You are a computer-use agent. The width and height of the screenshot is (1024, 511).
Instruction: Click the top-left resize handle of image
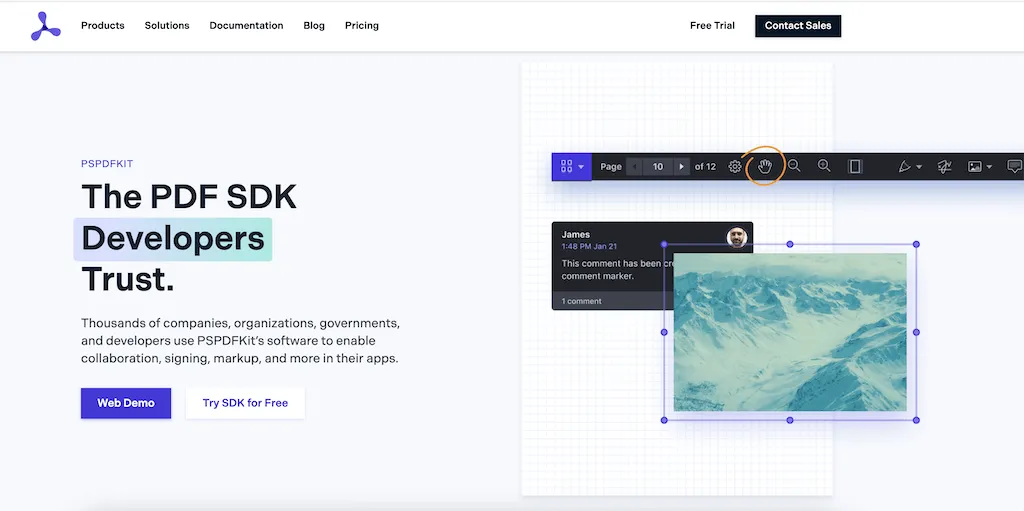(x=664, y=244)
